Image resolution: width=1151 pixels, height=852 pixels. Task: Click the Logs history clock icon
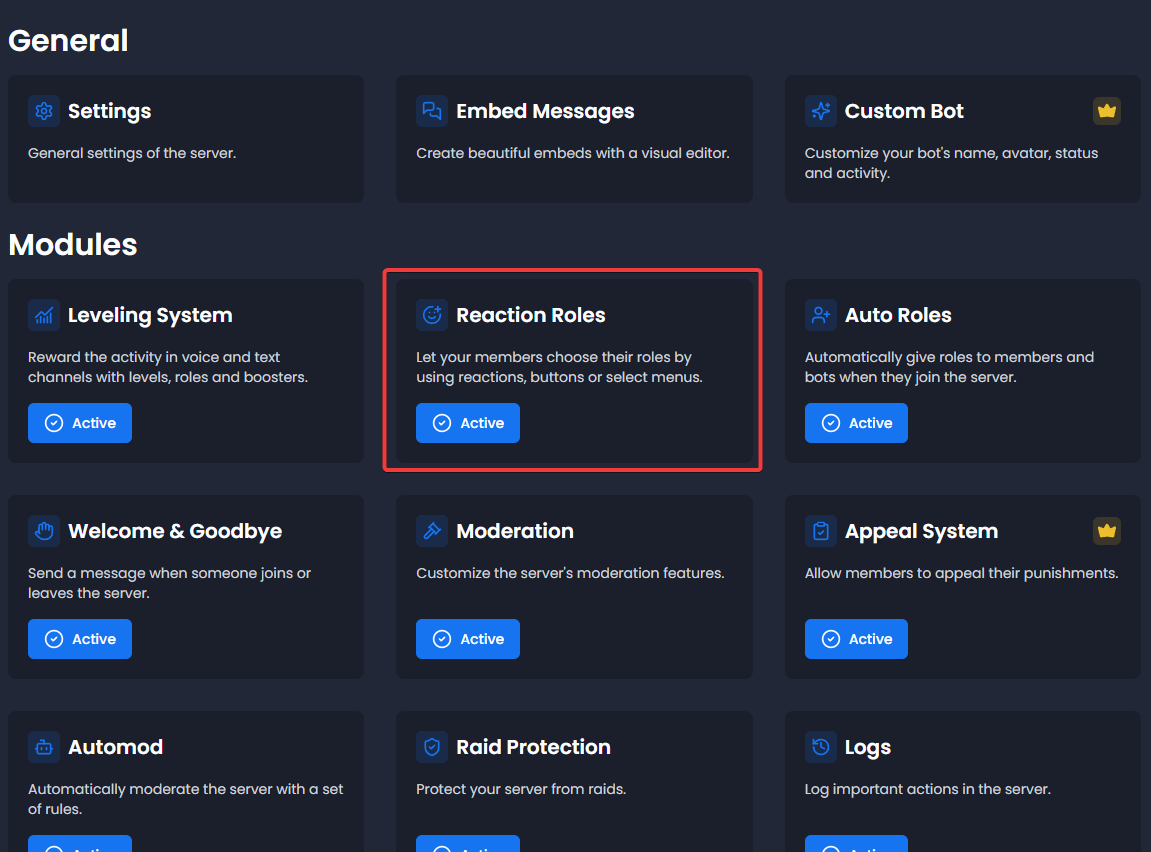click(x=821, y=747)
